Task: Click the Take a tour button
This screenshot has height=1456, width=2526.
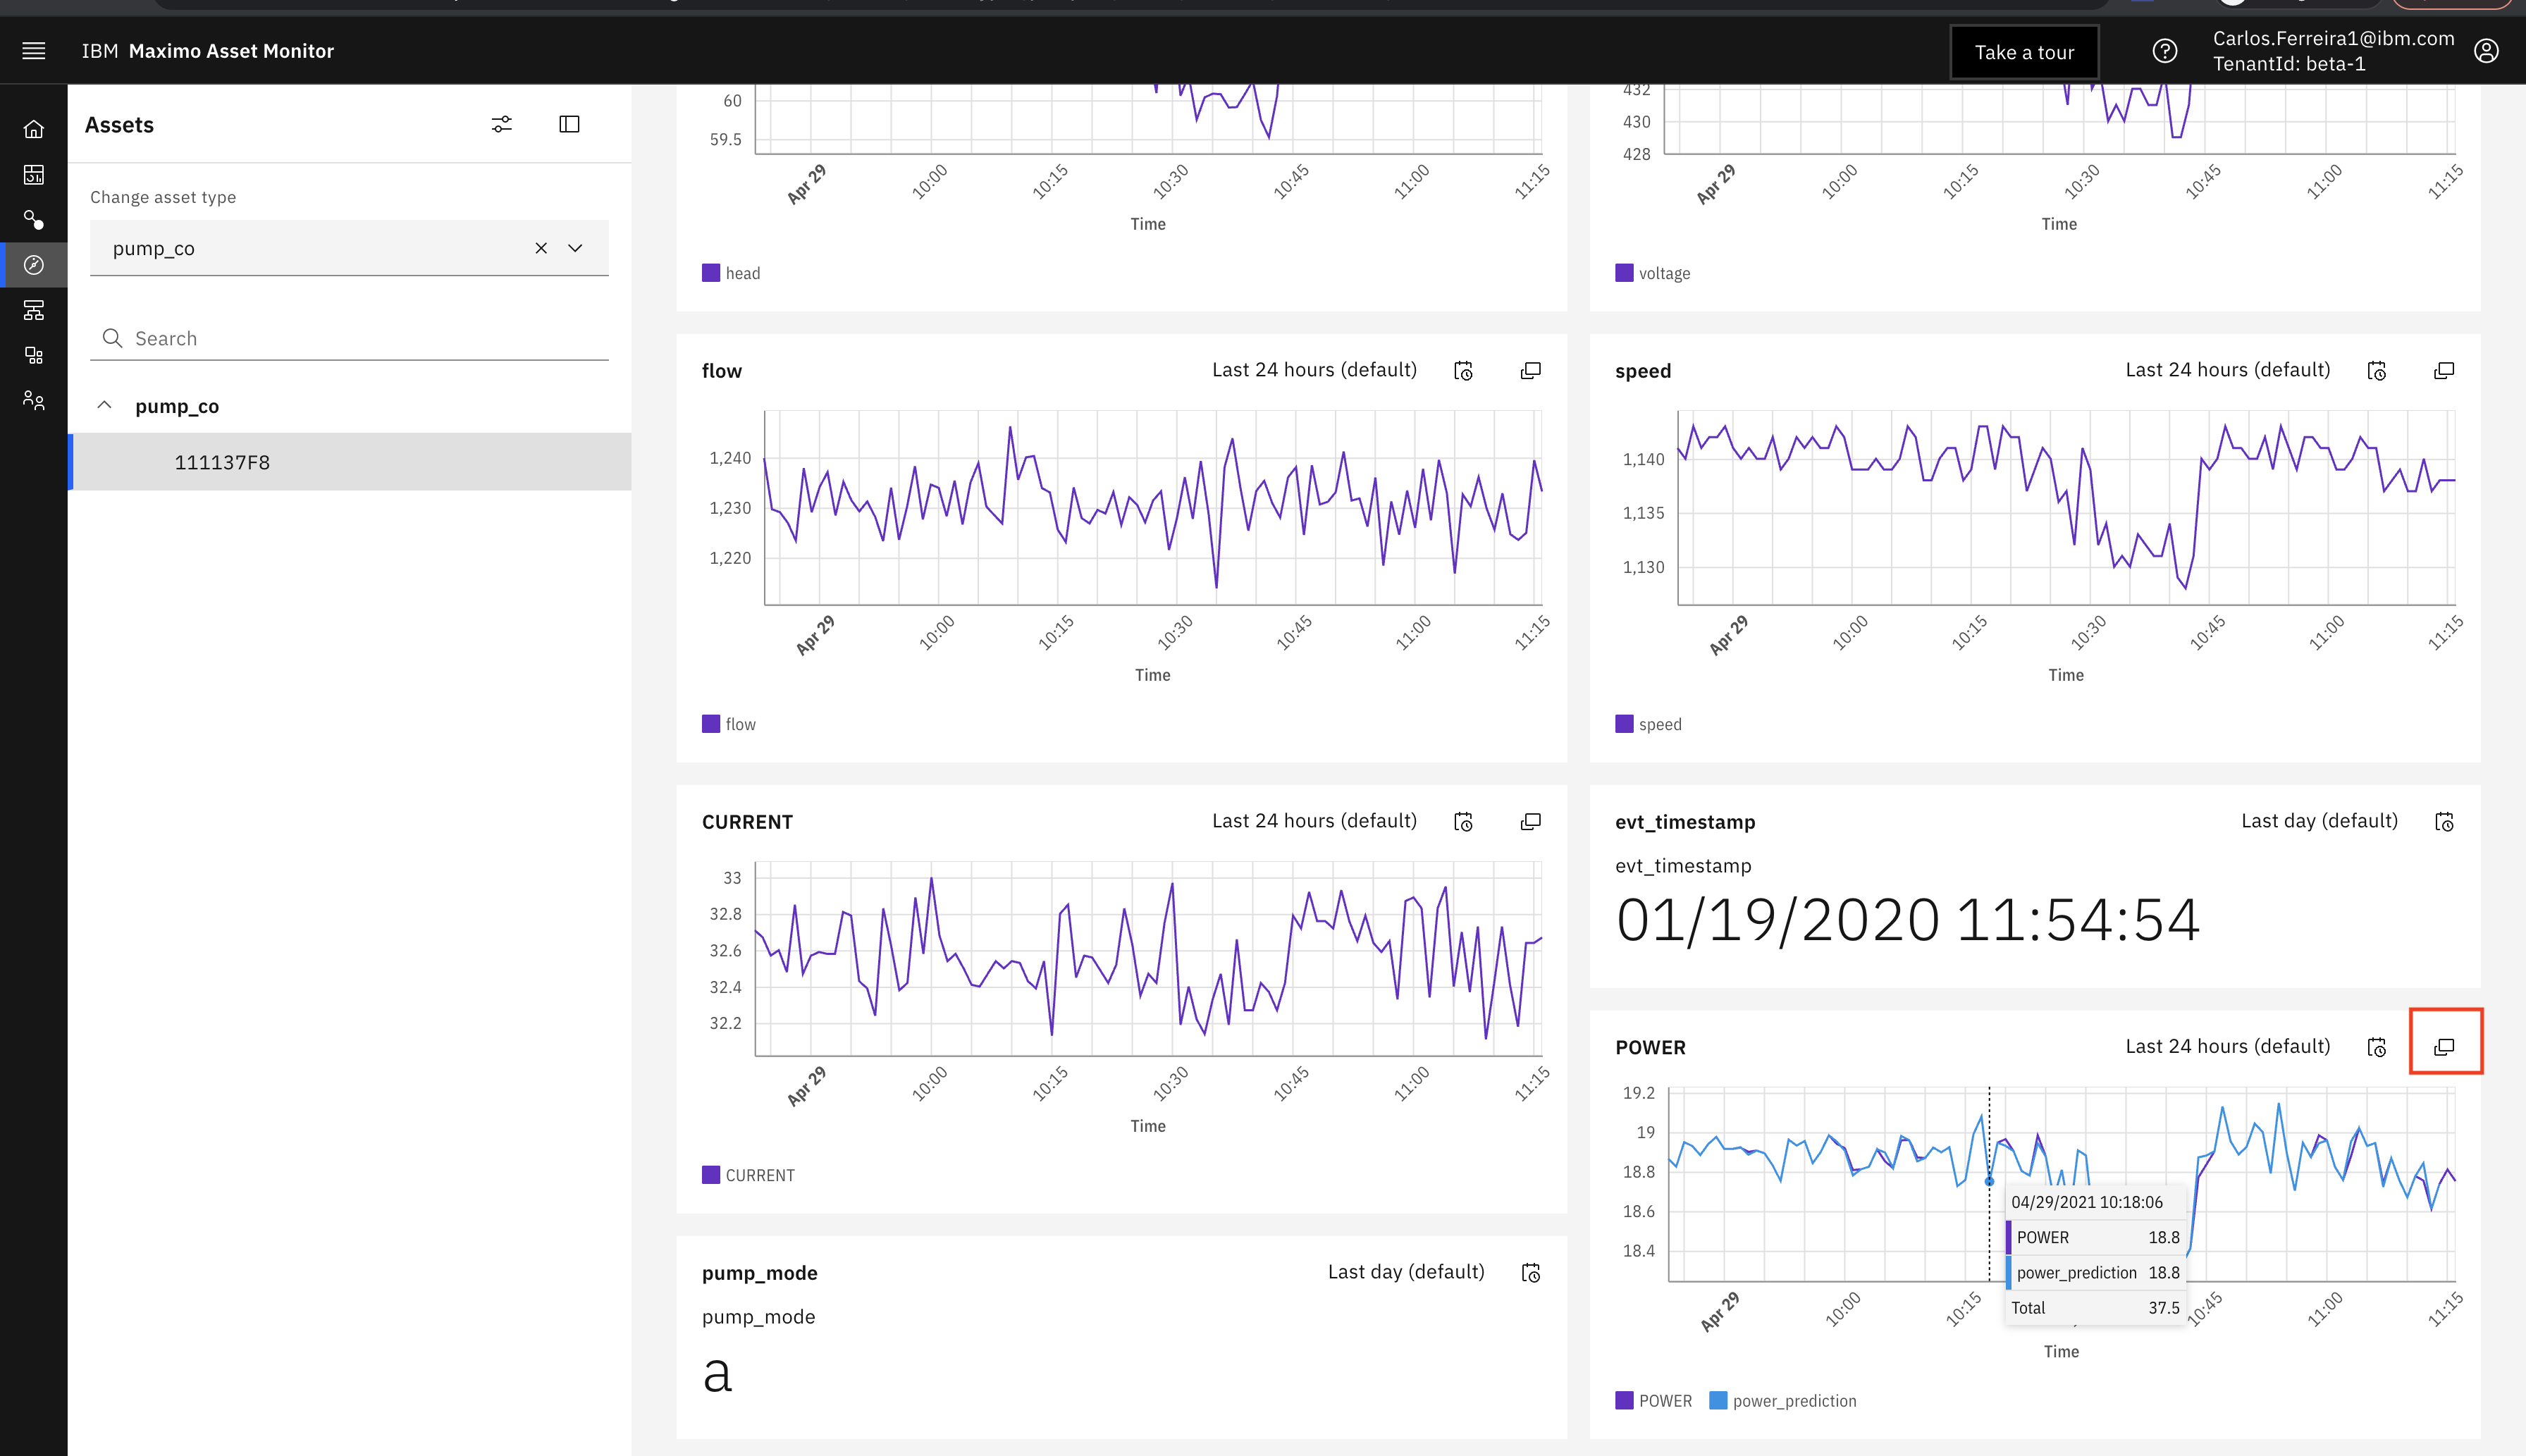Action: [x=2024, y=52]
